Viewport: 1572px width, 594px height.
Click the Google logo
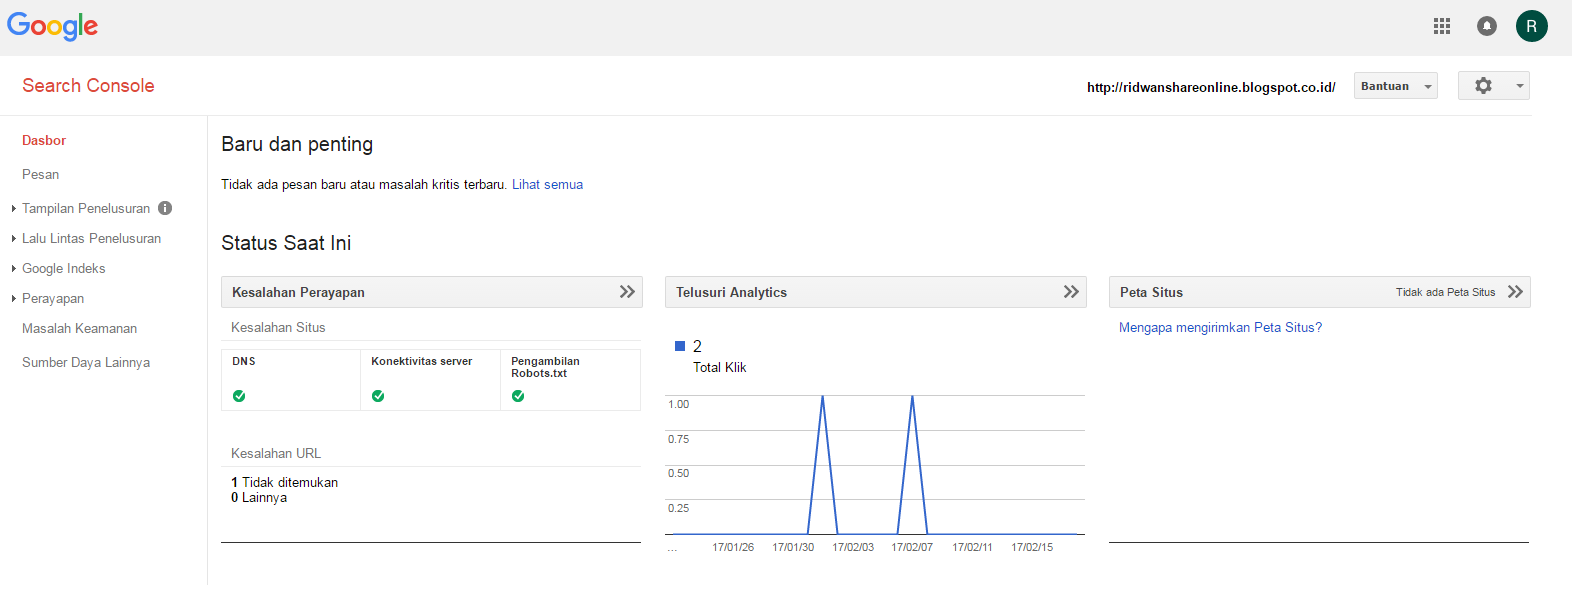click(52, 26)
